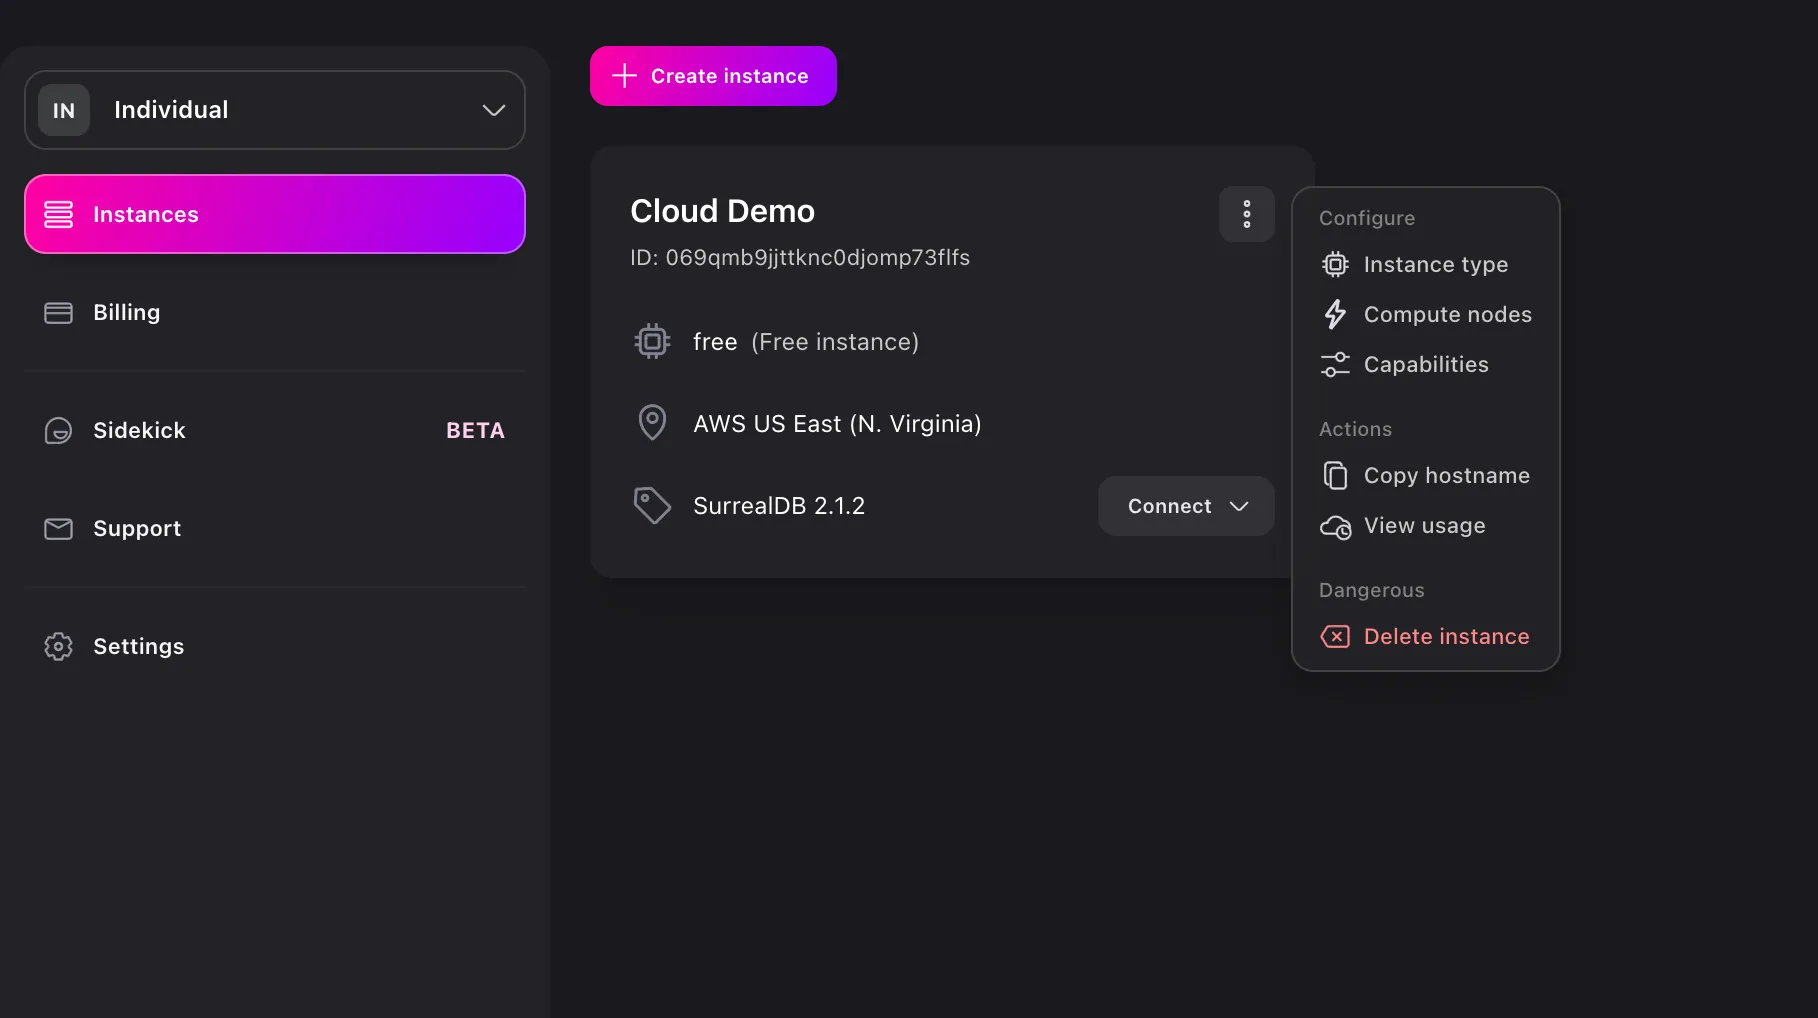Select Delete instance menu entry
1818x1018 pixels.
(1425, 637)
